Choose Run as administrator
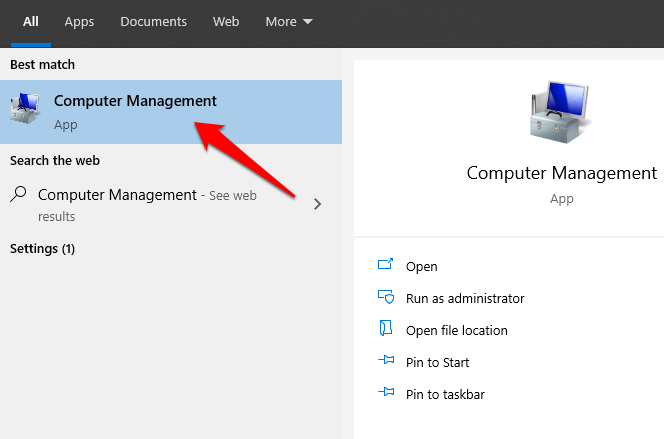 465,298
